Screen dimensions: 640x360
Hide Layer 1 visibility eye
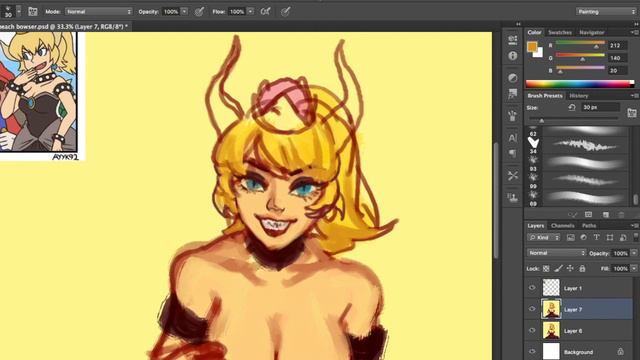(x=532, y=288)
